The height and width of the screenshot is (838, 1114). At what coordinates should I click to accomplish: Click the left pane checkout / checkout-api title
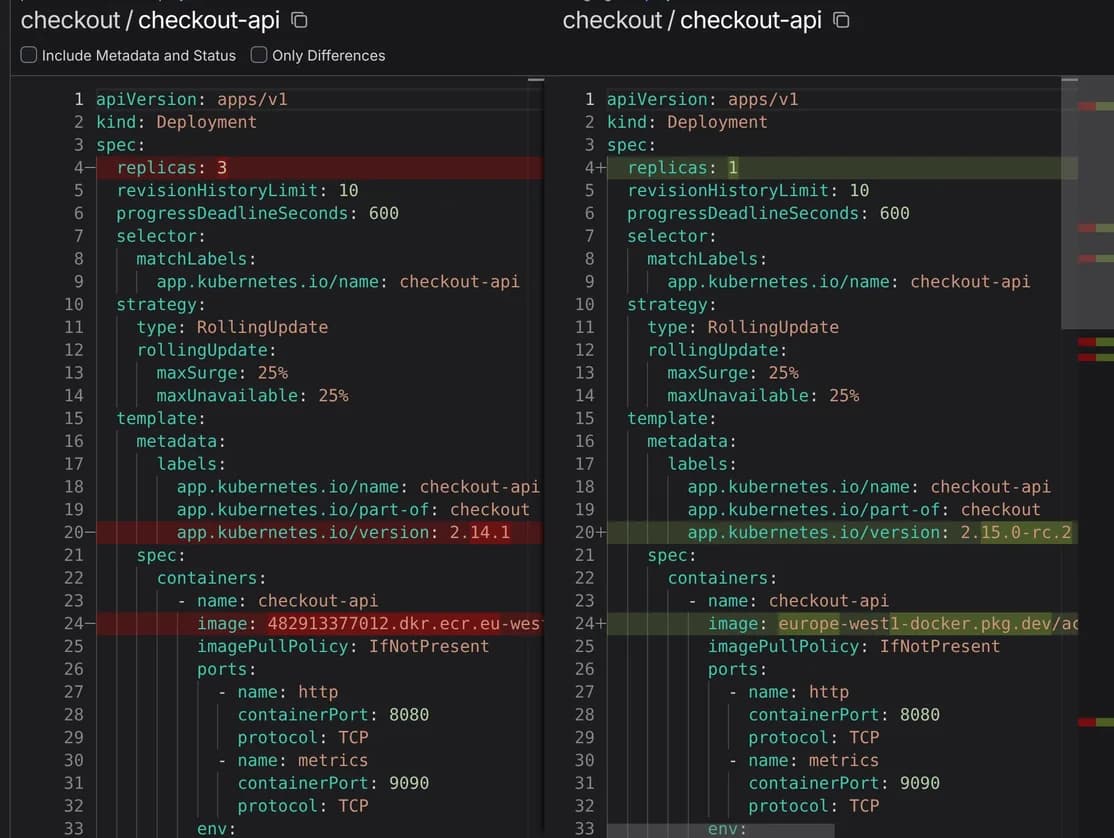pyautogui.click(x=150, y=21)
